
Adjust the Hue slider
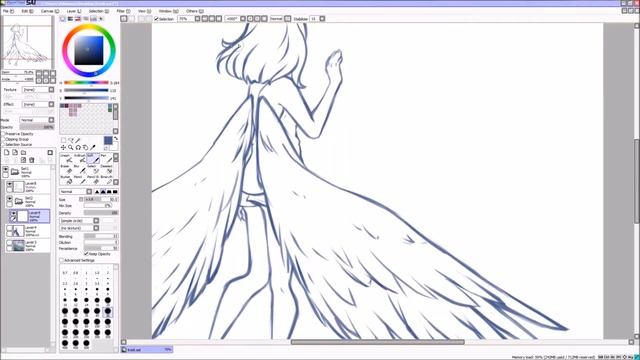86,83
